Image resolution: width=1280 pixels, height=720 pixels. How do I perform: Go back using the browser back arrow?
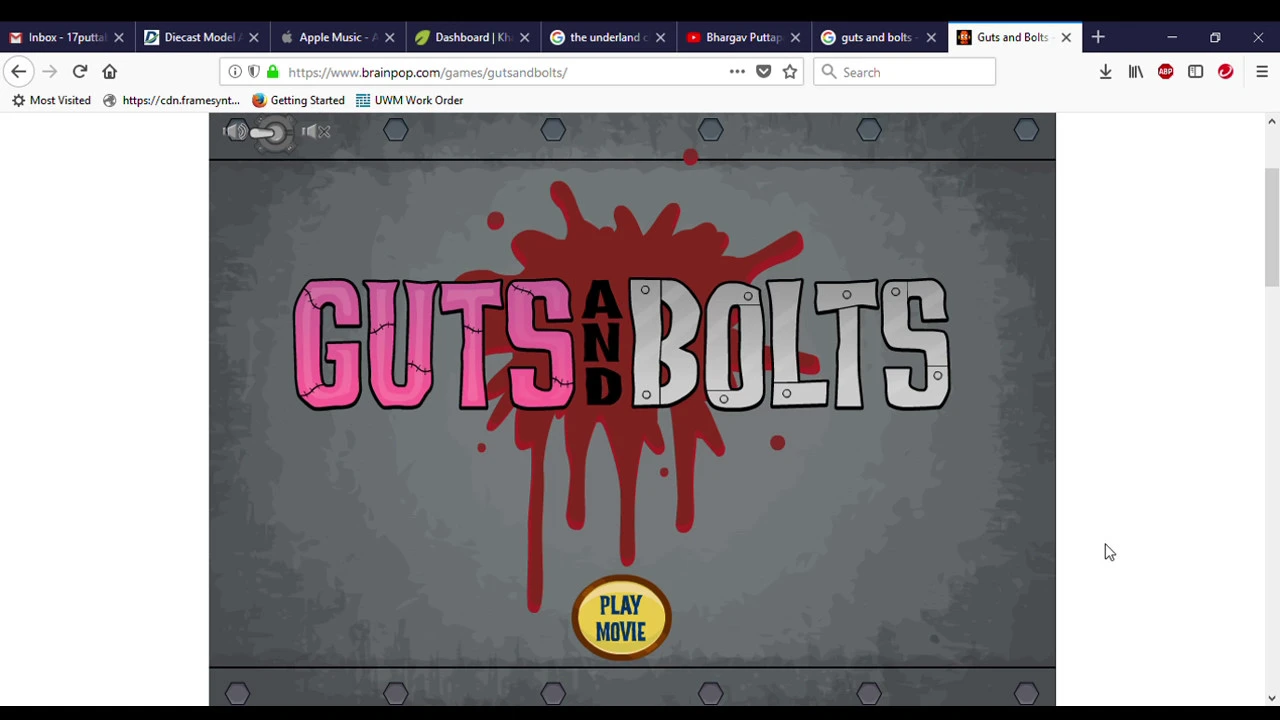(18, 72)
